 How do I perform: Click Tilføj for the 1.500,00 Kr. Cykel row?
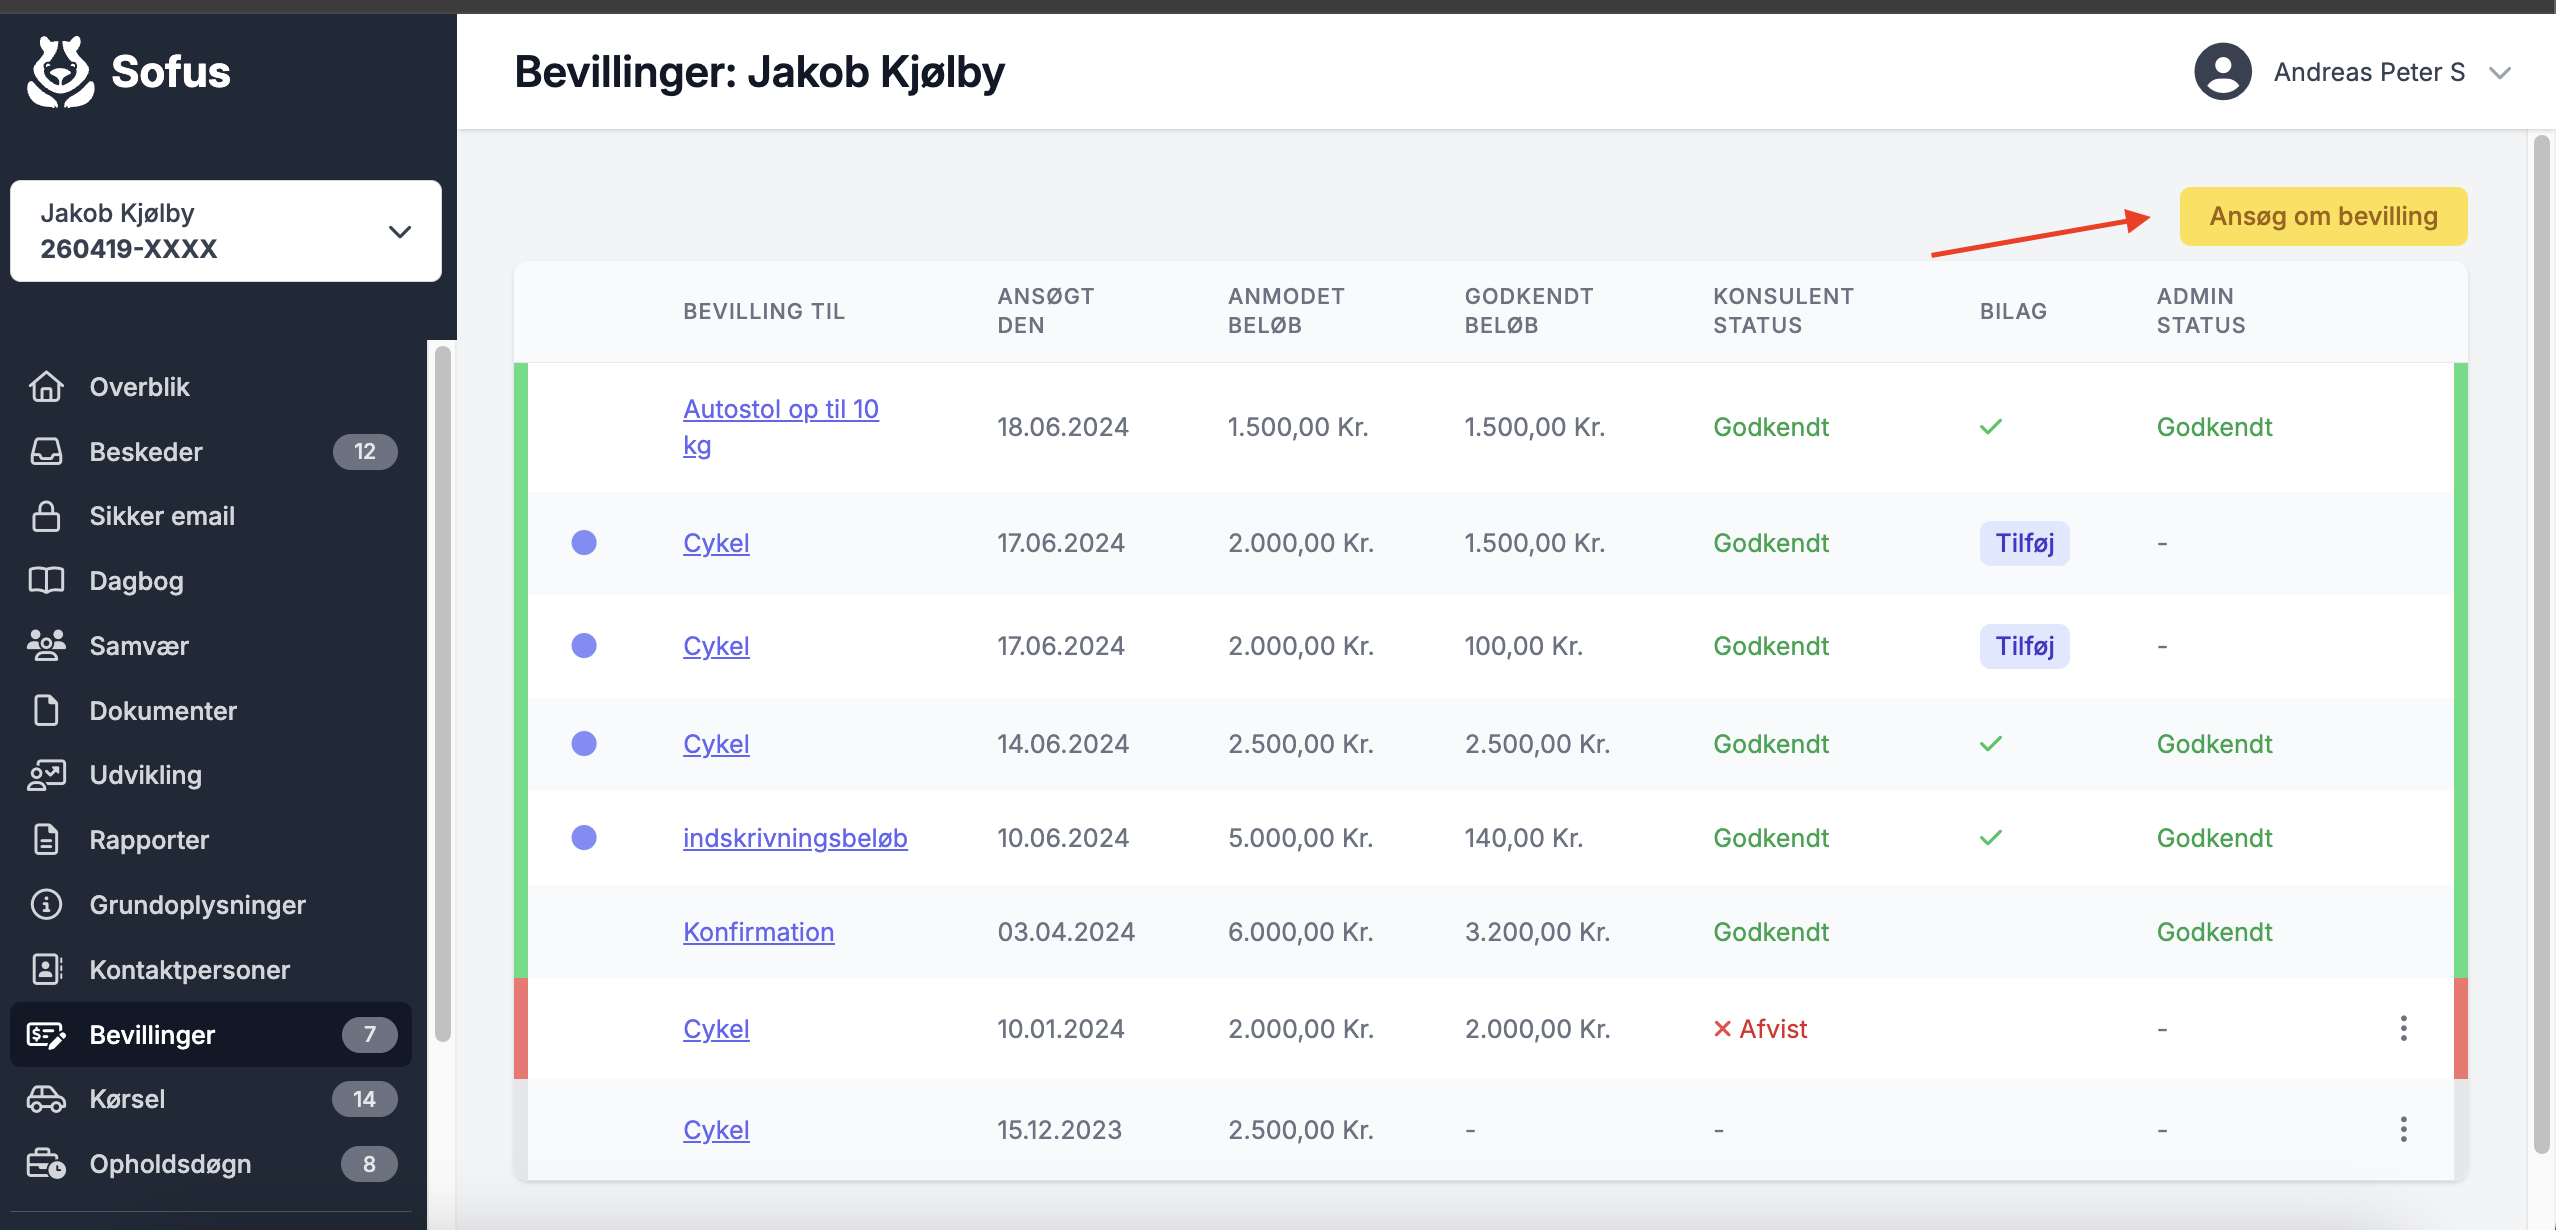tap(2024, 543)
